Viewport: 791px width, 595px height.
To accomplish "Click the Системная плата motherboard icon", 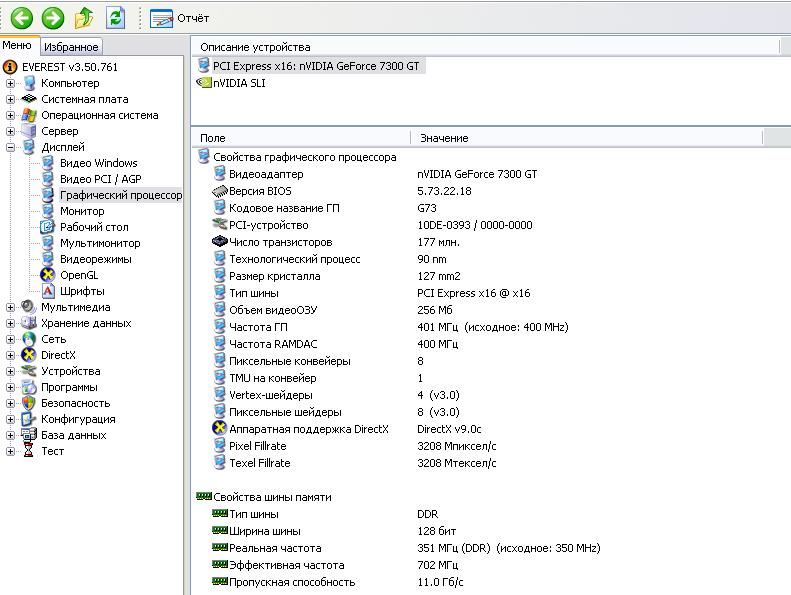I will click(29, 99).
